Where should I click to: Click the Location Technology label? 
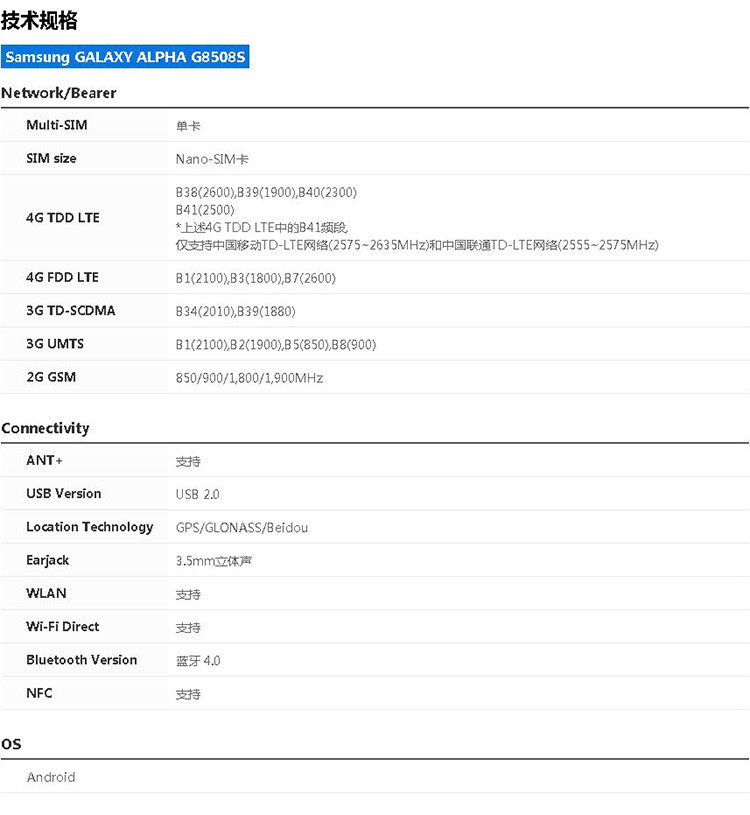tap(89, 527)
